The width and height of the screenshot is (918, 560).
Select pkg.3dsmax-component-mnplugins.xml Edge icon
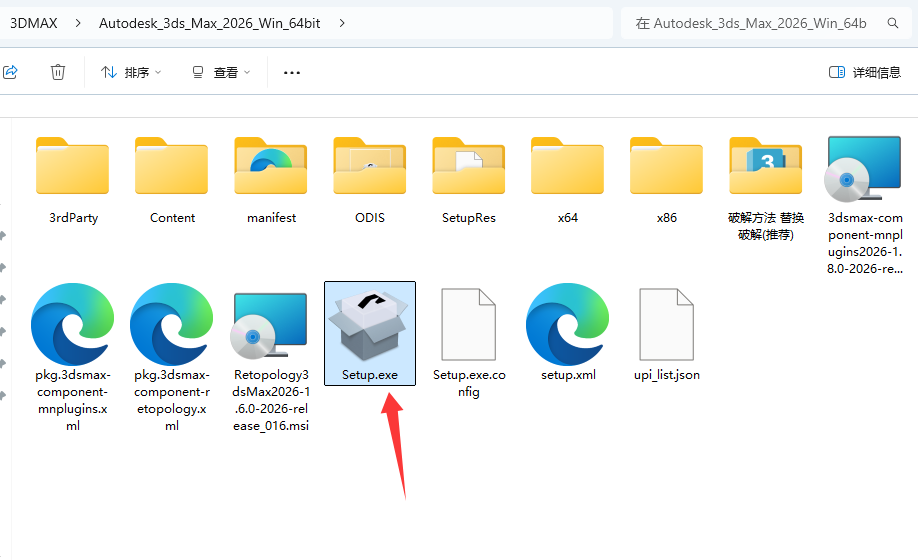point(73,324)
